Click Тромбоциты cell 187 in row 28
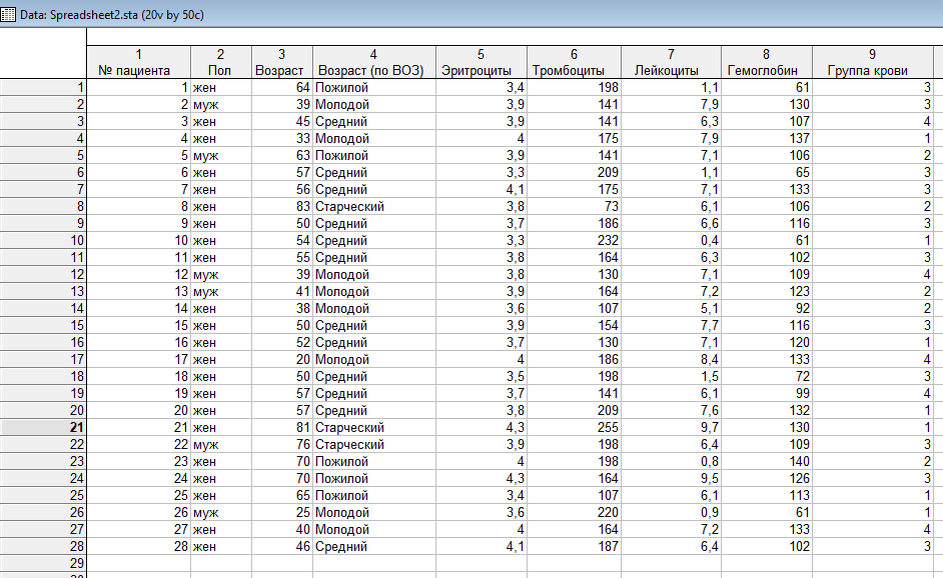This screenshot has width=943, height=578. (574, 546)
